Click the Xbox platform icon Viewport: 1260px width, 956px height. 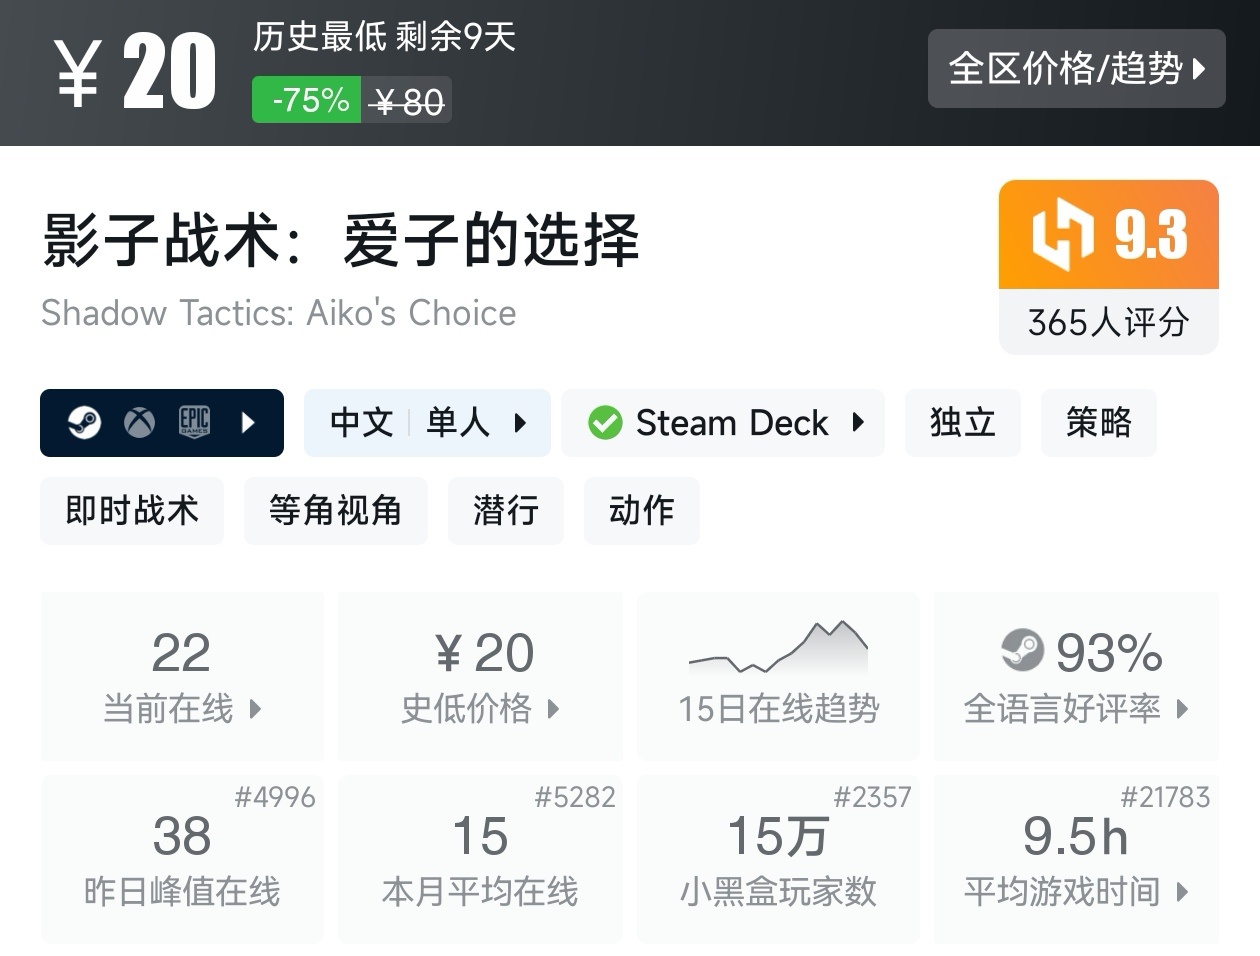point(139,423)
